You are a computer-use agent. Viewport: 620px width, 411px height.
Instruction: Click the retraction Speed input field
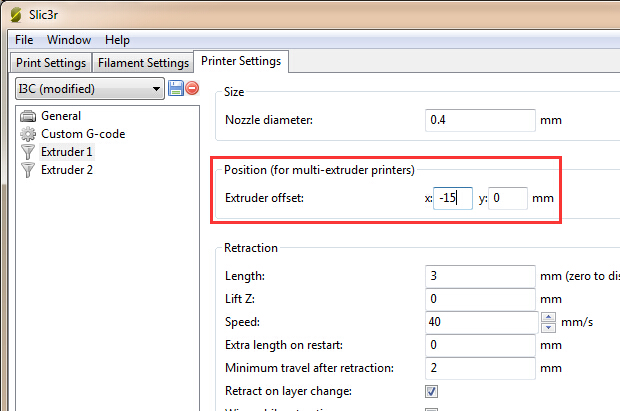(x=482, y=322)
